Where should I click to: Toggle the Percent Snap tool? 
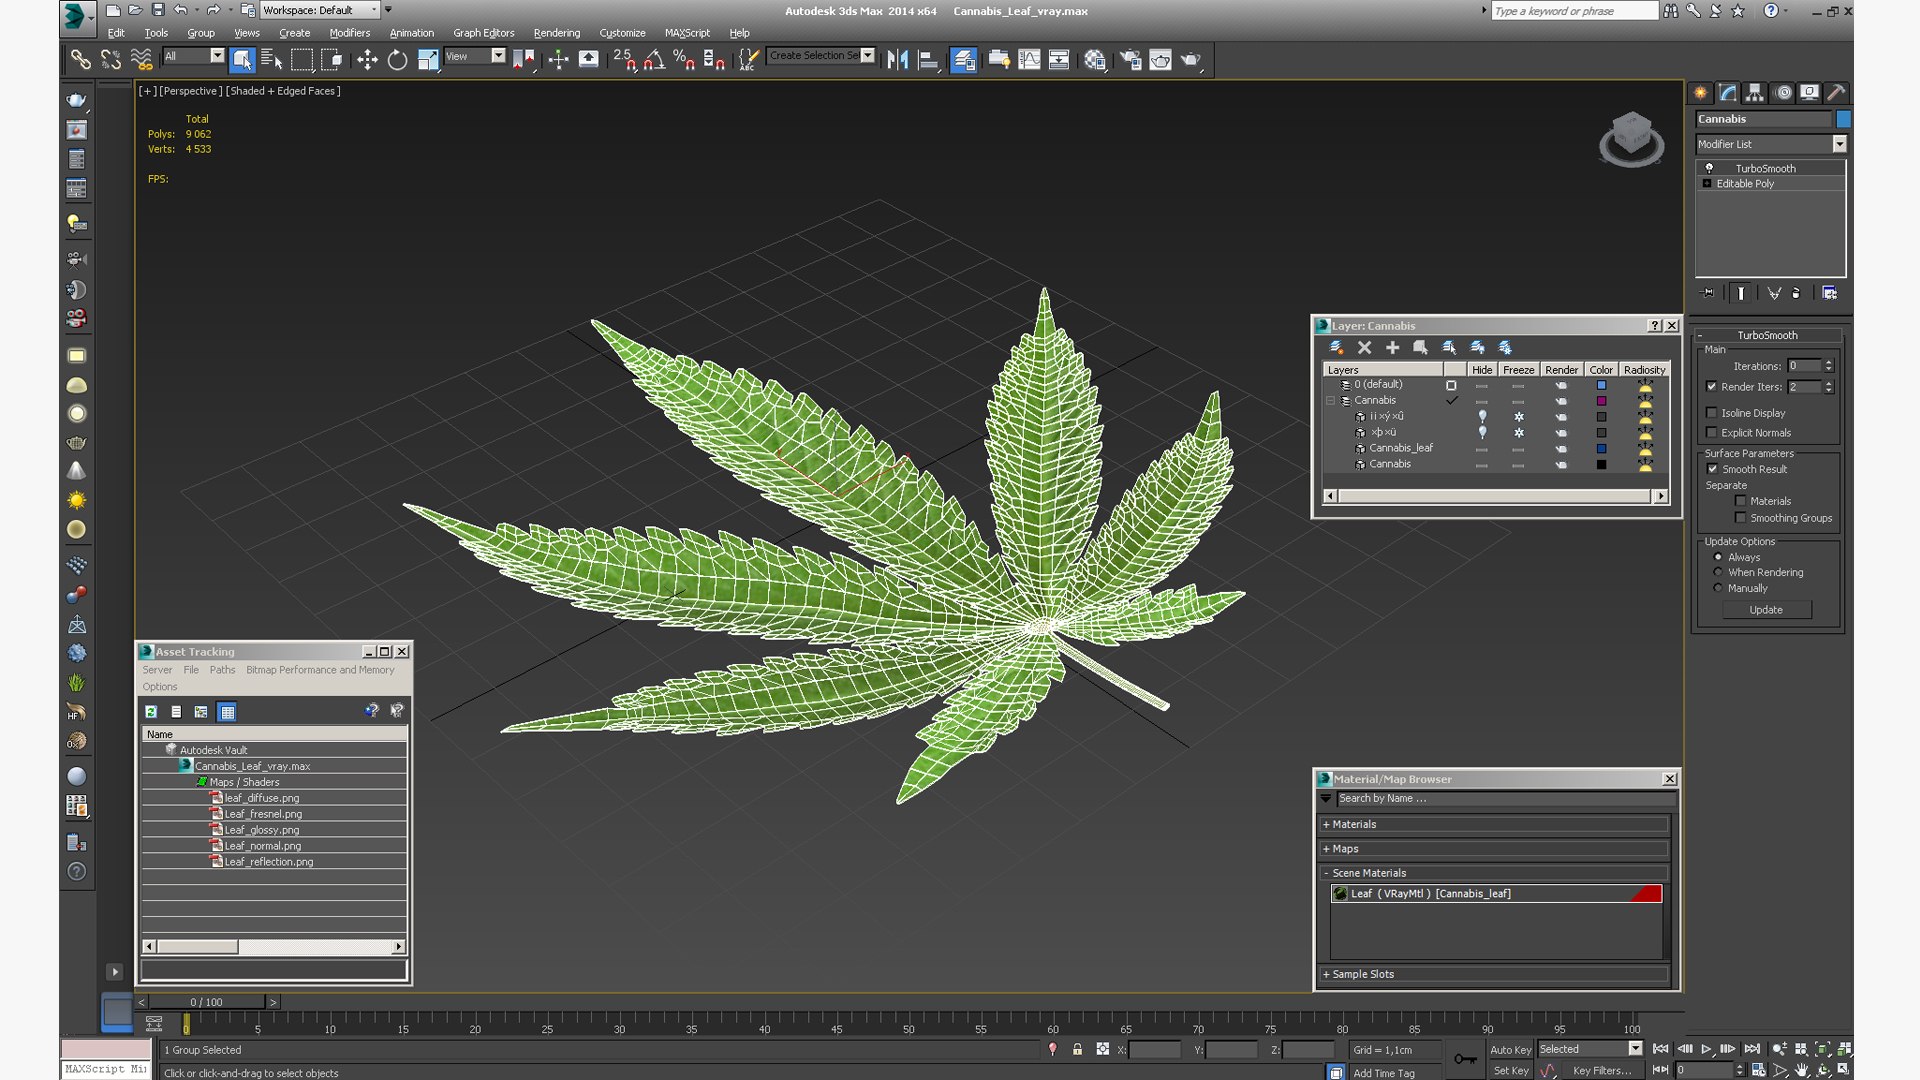684,60
